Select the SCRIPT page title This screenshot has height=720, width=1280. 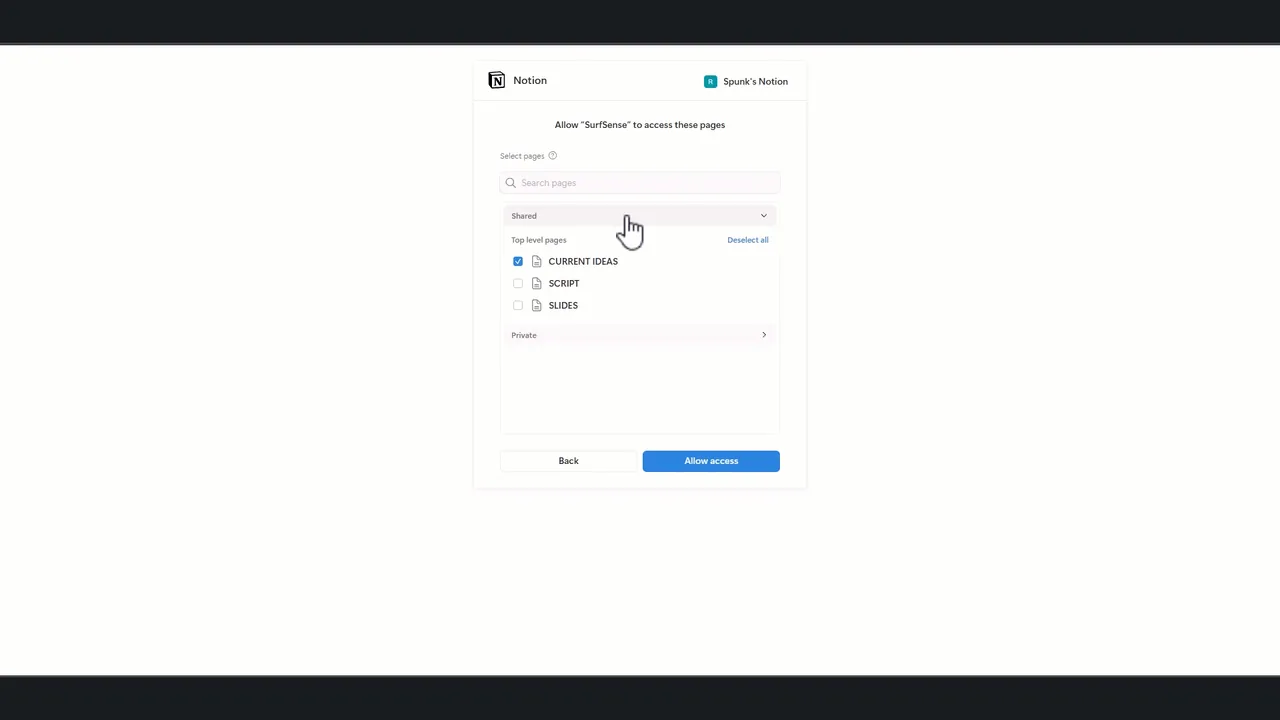point(564,283)
